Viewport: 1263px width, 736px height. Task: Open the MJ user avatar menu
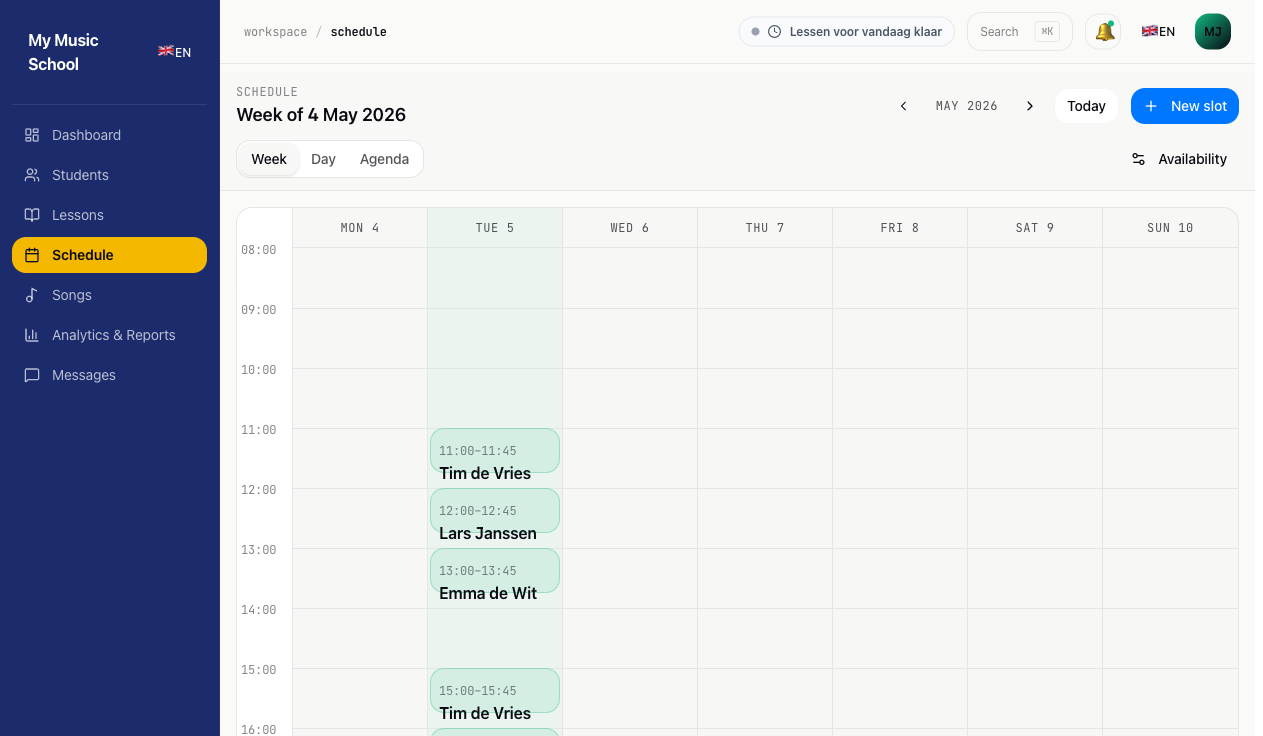click(1213, 32)
